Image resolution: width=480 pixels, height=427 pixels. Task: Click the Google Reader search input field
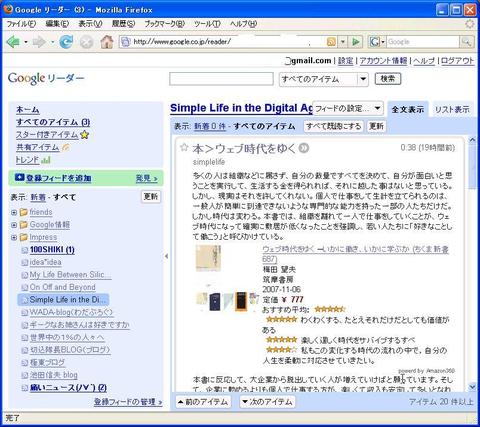[x=221, y=79]
